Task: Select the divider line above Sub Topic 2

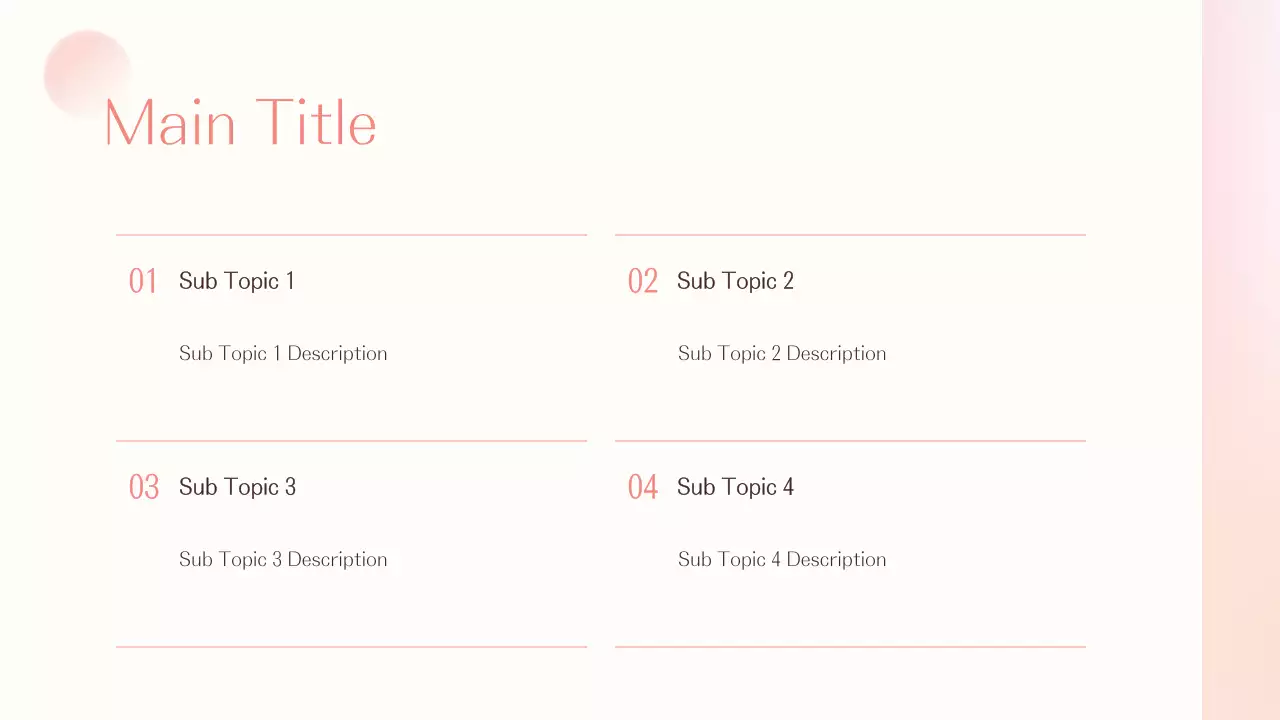Action: 850,235
